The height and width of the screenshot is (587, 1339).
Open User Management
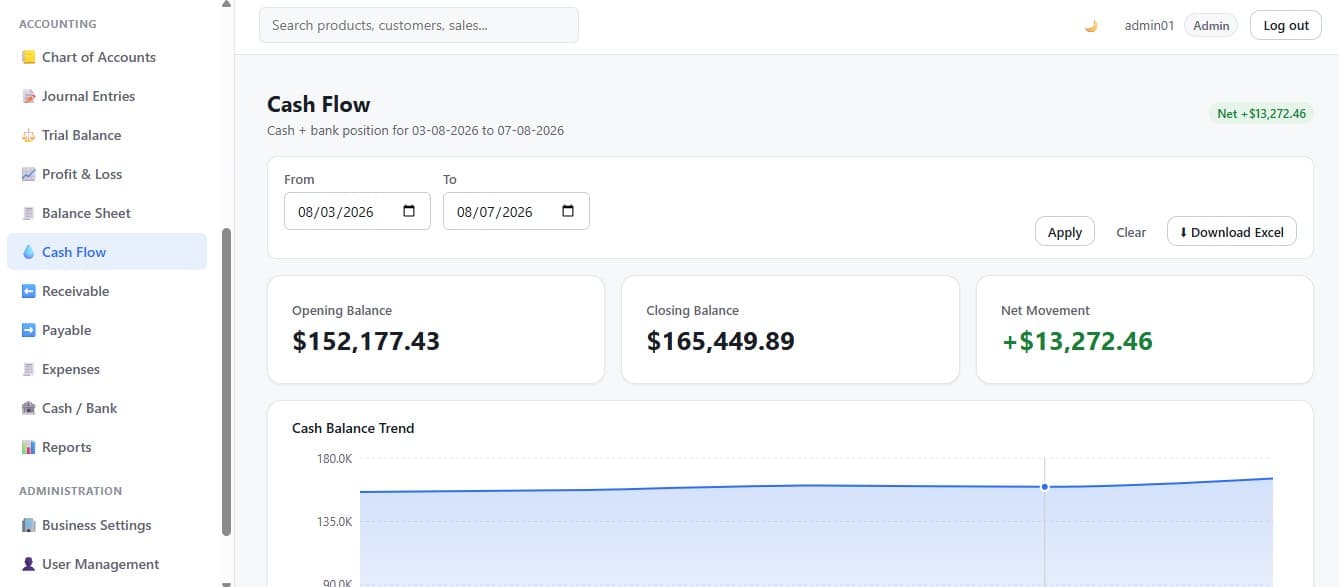click(x=107, y=564)
